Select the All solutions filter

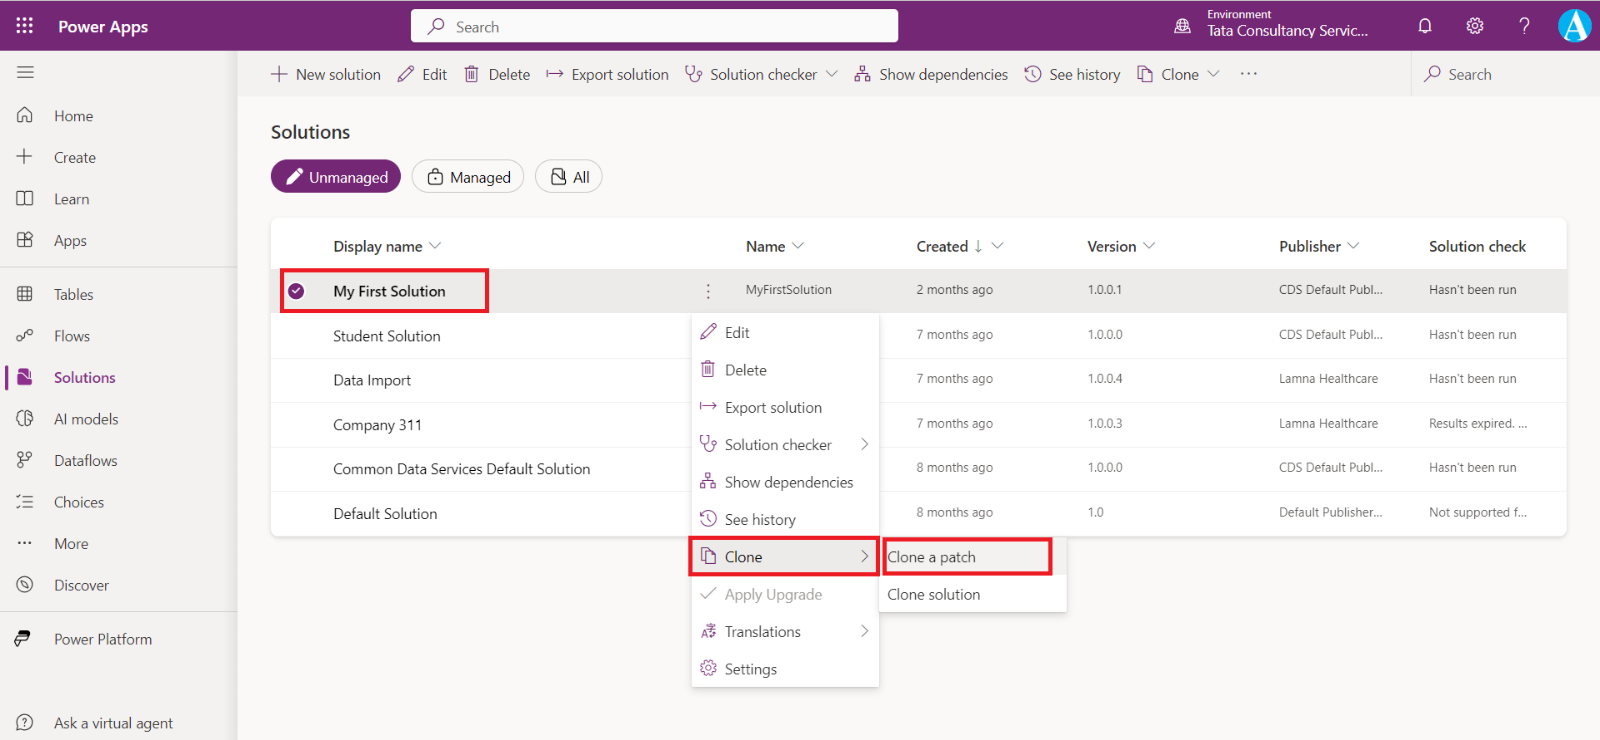click(569, 177)
